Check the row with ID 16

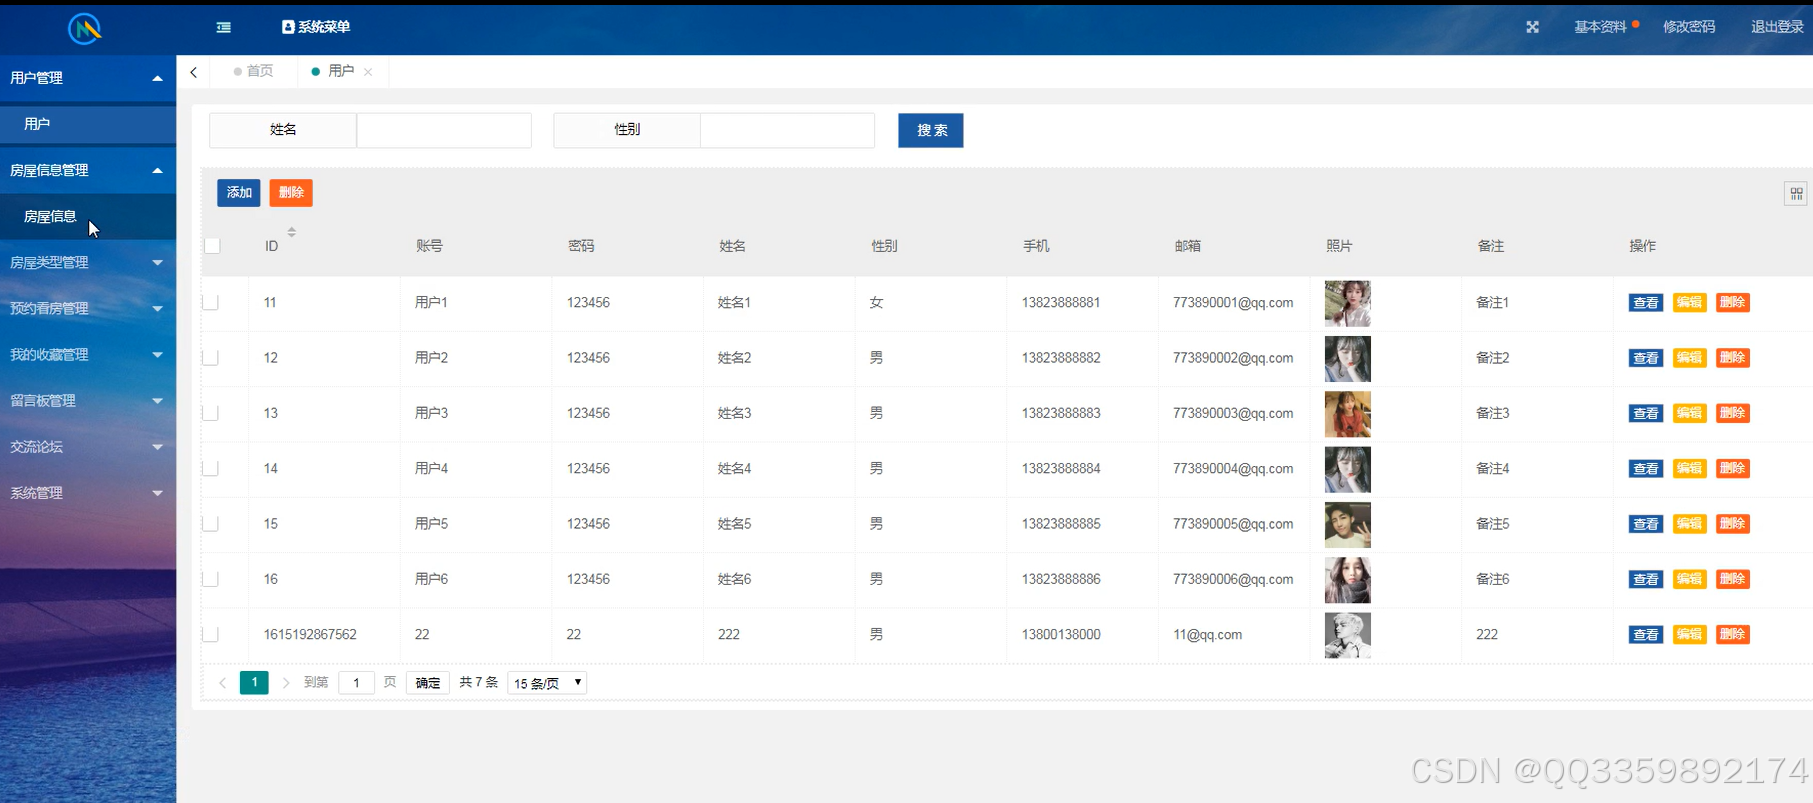pos(211,579)
